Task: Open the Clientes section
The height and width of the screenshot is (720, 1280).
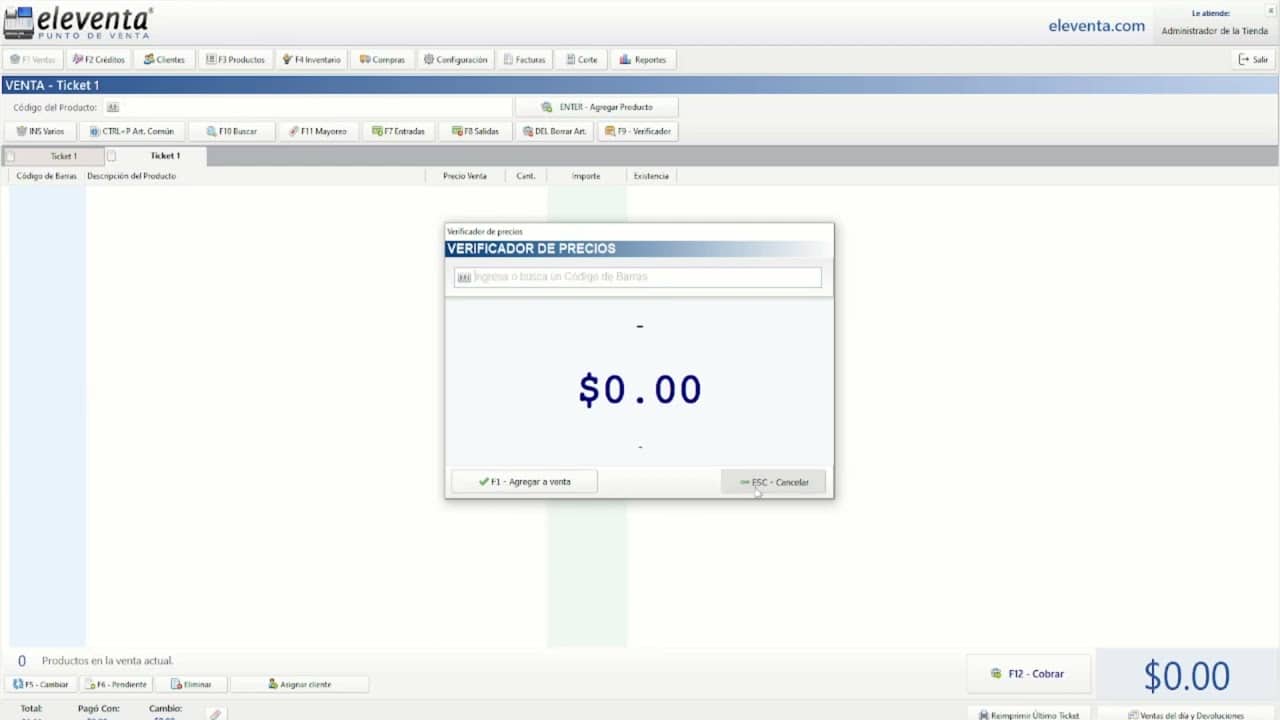Action: [164, 60]
